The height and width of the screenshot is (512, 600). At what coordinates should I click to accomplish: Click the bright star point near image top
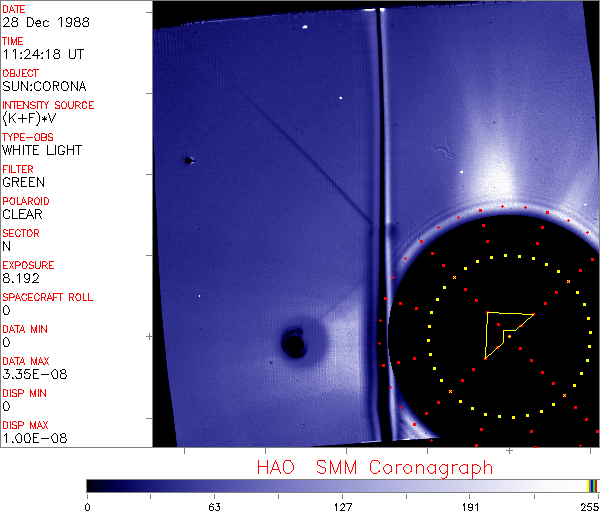point(305,27)
